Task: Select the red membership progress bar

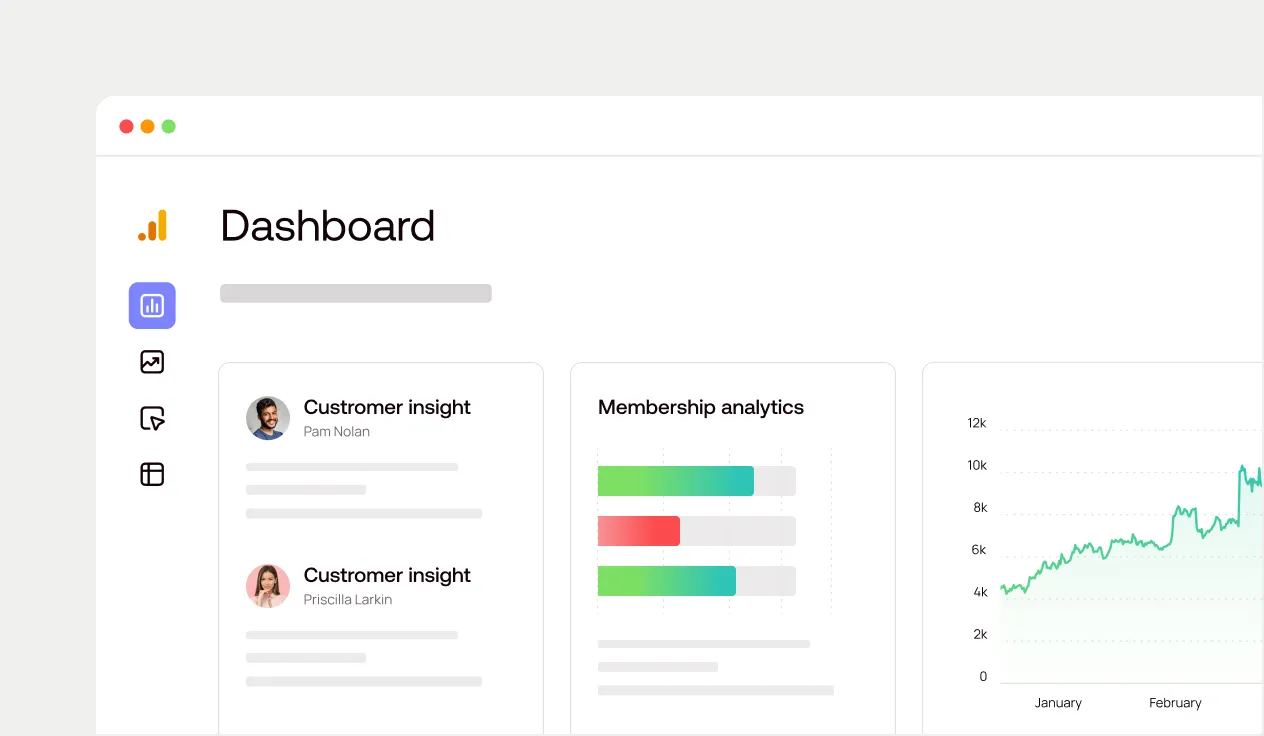Action: coord(638,531)
